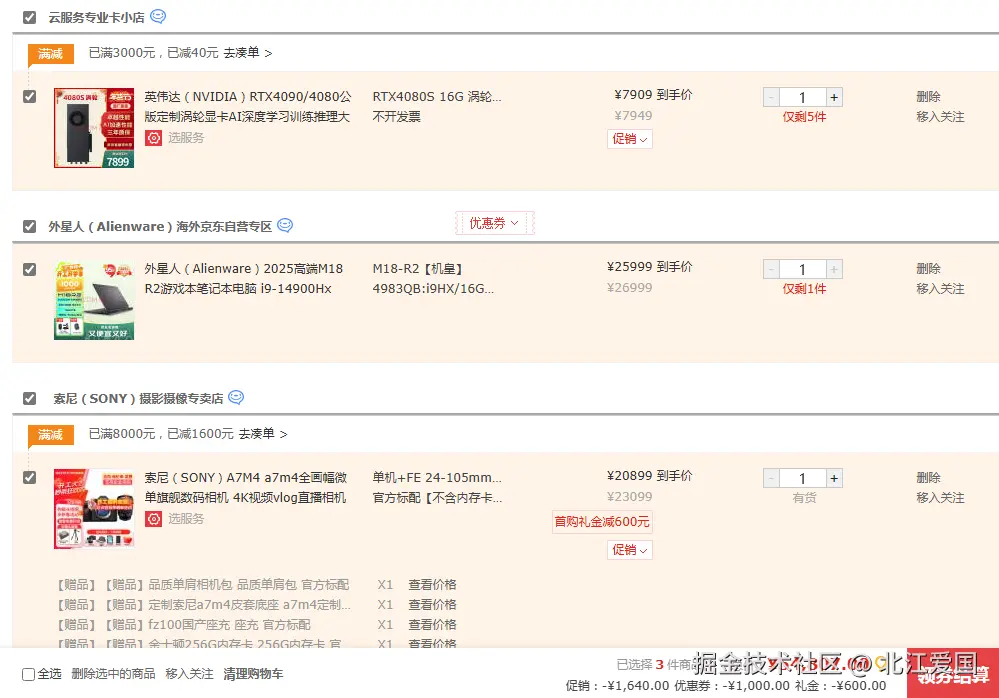Click 选服务 icon under NVIDIA RTX4090 item
Screen dimensions: 999x698
click(x=154, y=138)
